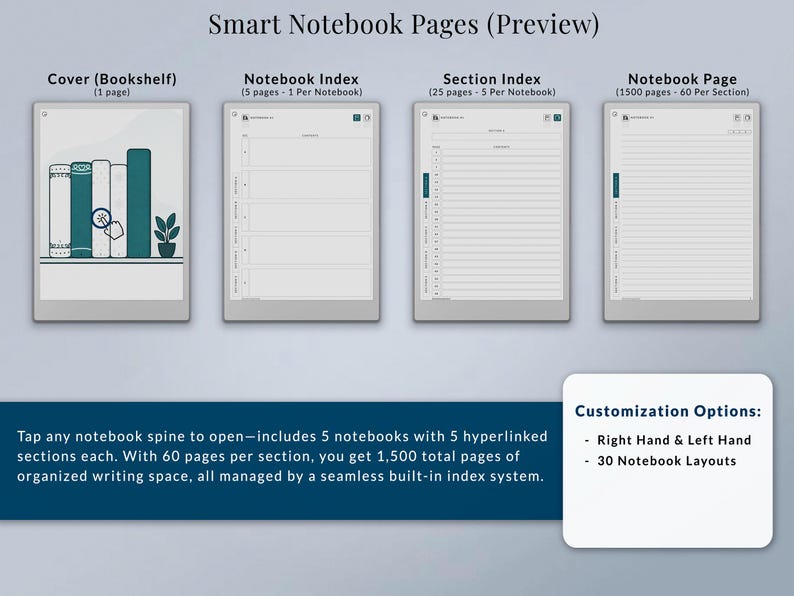The width and height of the screenshot is (794, 596).
Task: Select the teal active section tab on Notebook Page
Action: [x=616, y=185]
